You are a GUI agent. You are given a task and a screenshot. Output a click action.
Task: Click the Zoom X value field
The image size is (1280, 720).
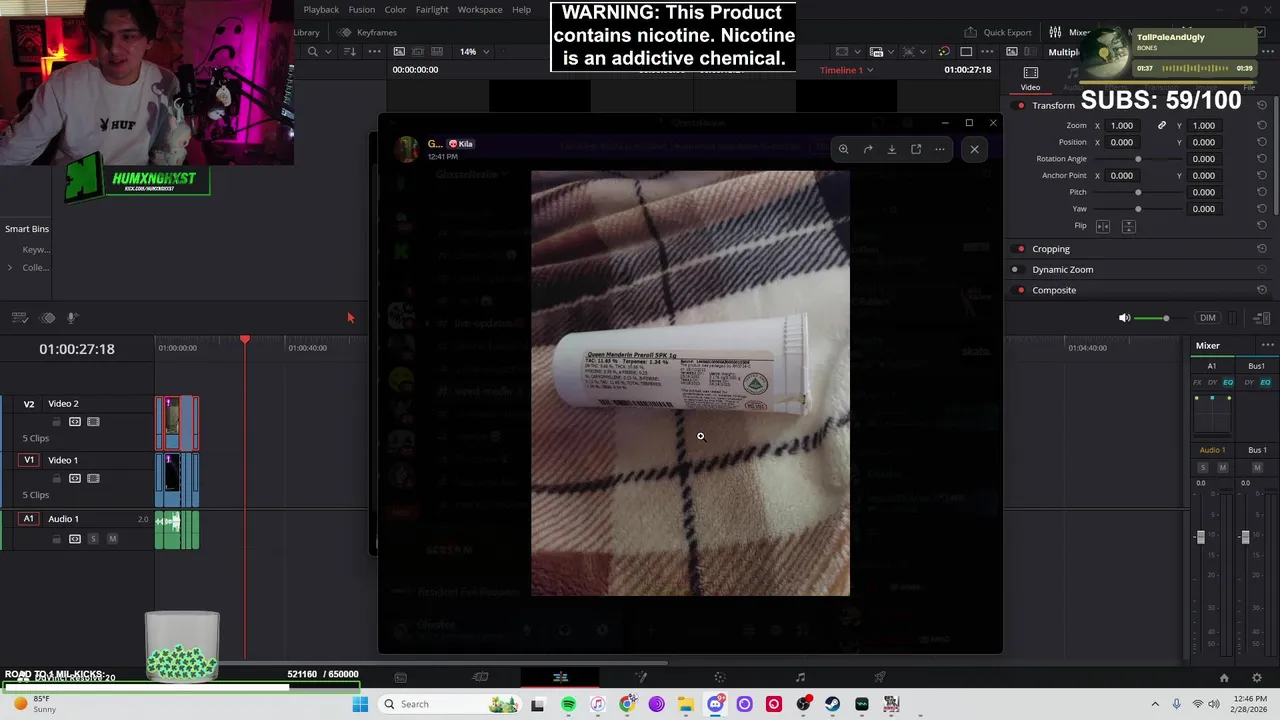pyautogui.click(x=1122, y=125)
